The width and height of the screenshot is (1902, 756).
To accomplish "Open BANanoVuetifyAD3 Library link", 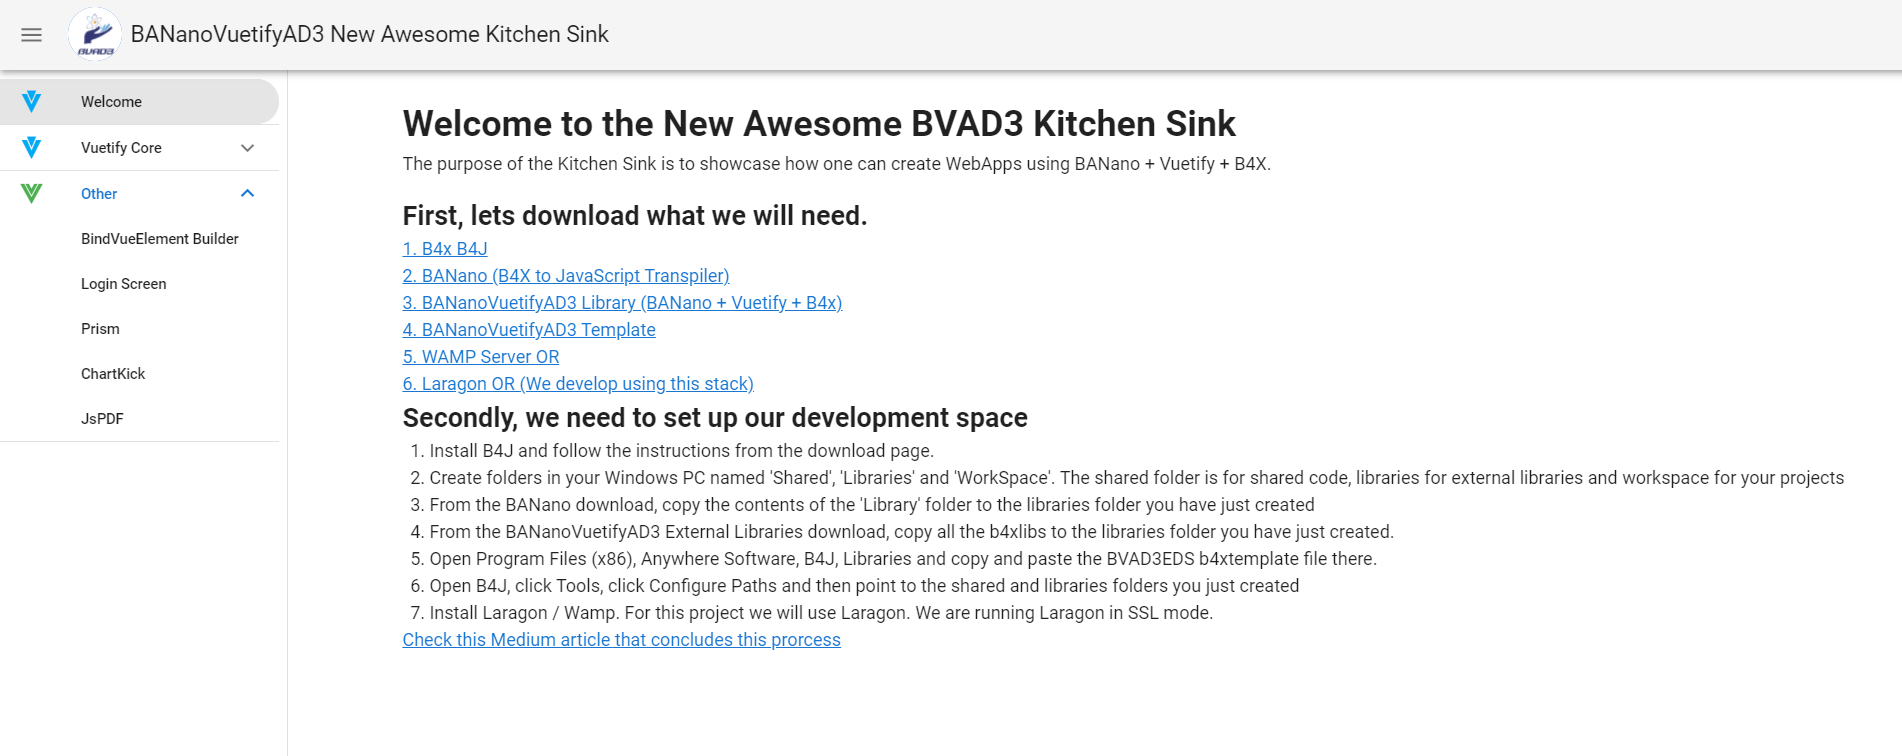I will [x=622, y=303].
